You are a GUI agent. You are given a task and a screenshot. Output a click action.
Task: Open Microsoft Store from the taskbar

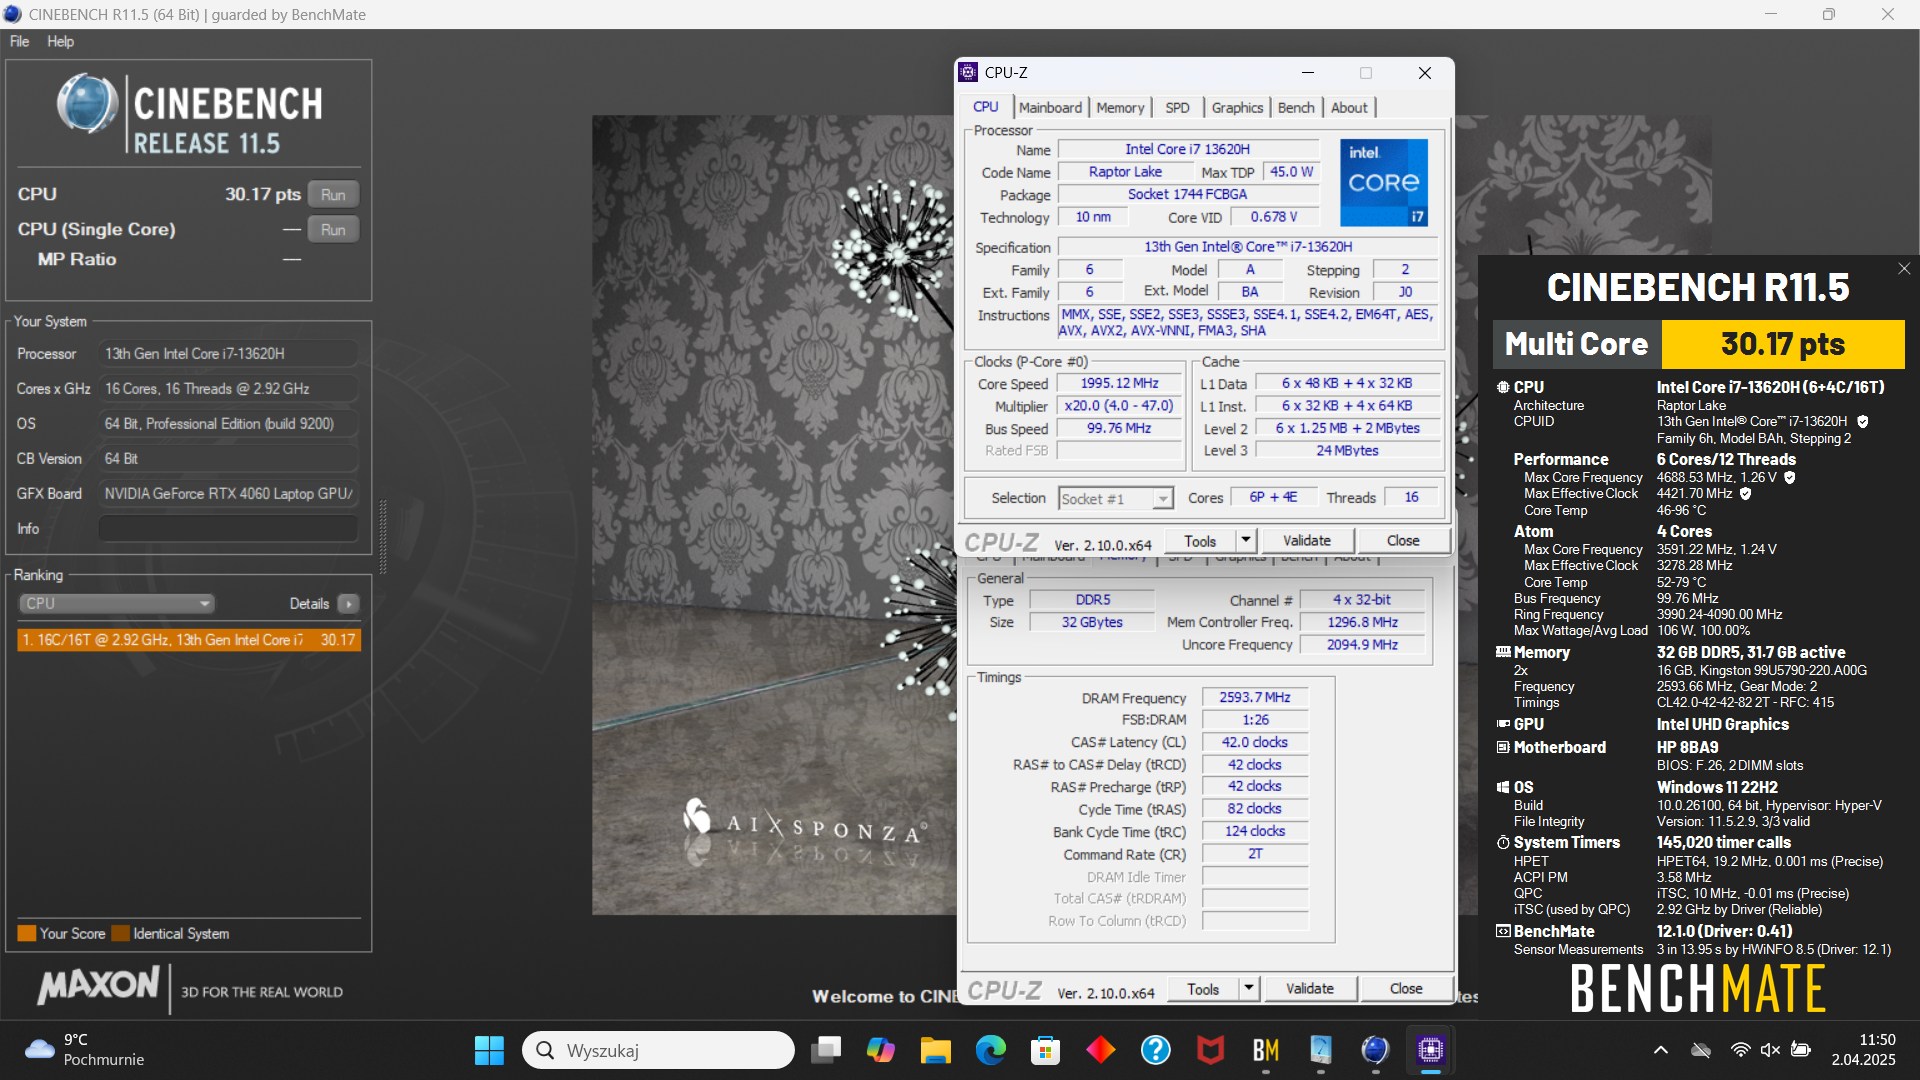tap(1046, 1050)
